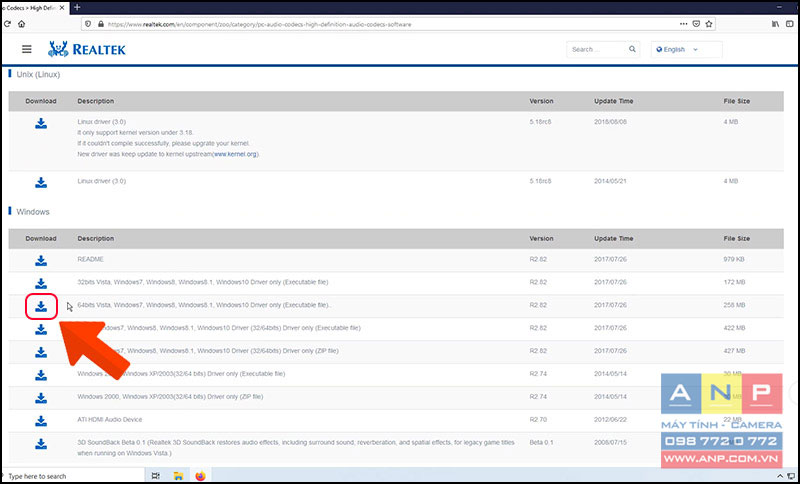The width and height of the screenshot is (800, 484).
Task: Click the 172 MB file size
Action: (734, 282)
